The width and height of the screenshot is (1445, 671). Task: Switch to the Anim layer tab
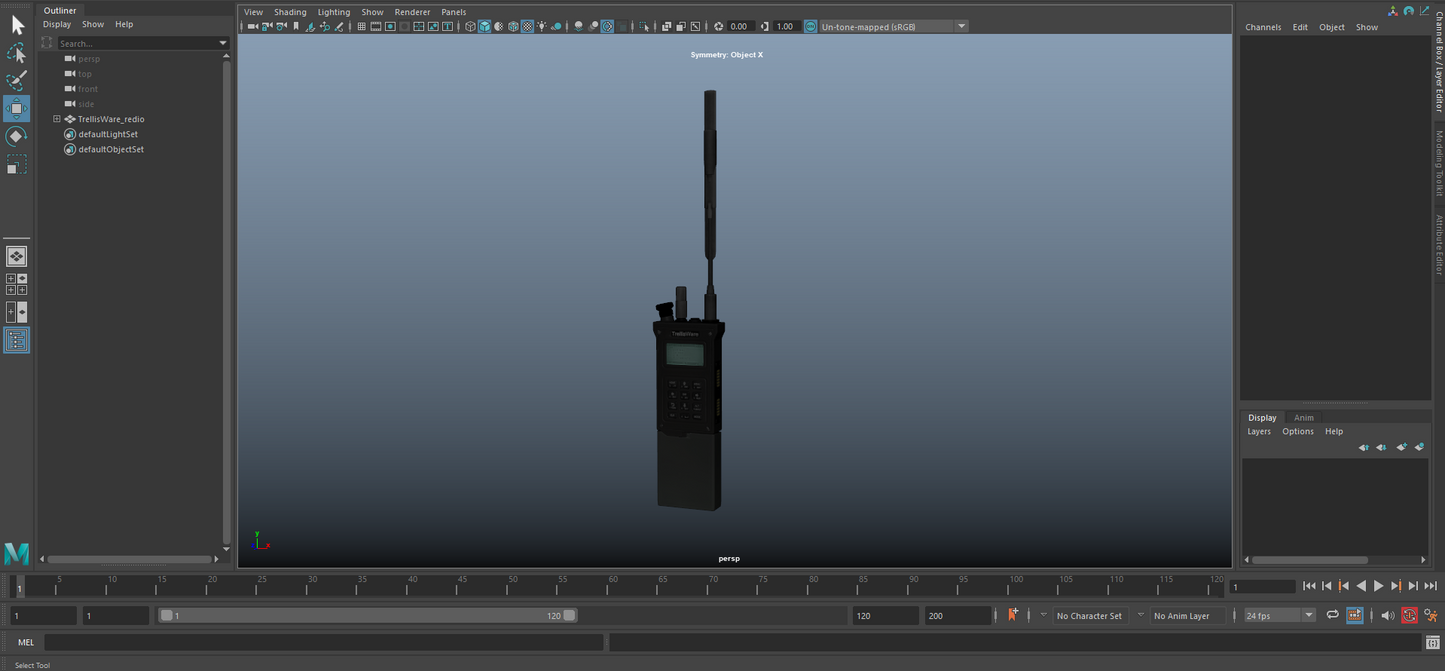(1304, 418)
